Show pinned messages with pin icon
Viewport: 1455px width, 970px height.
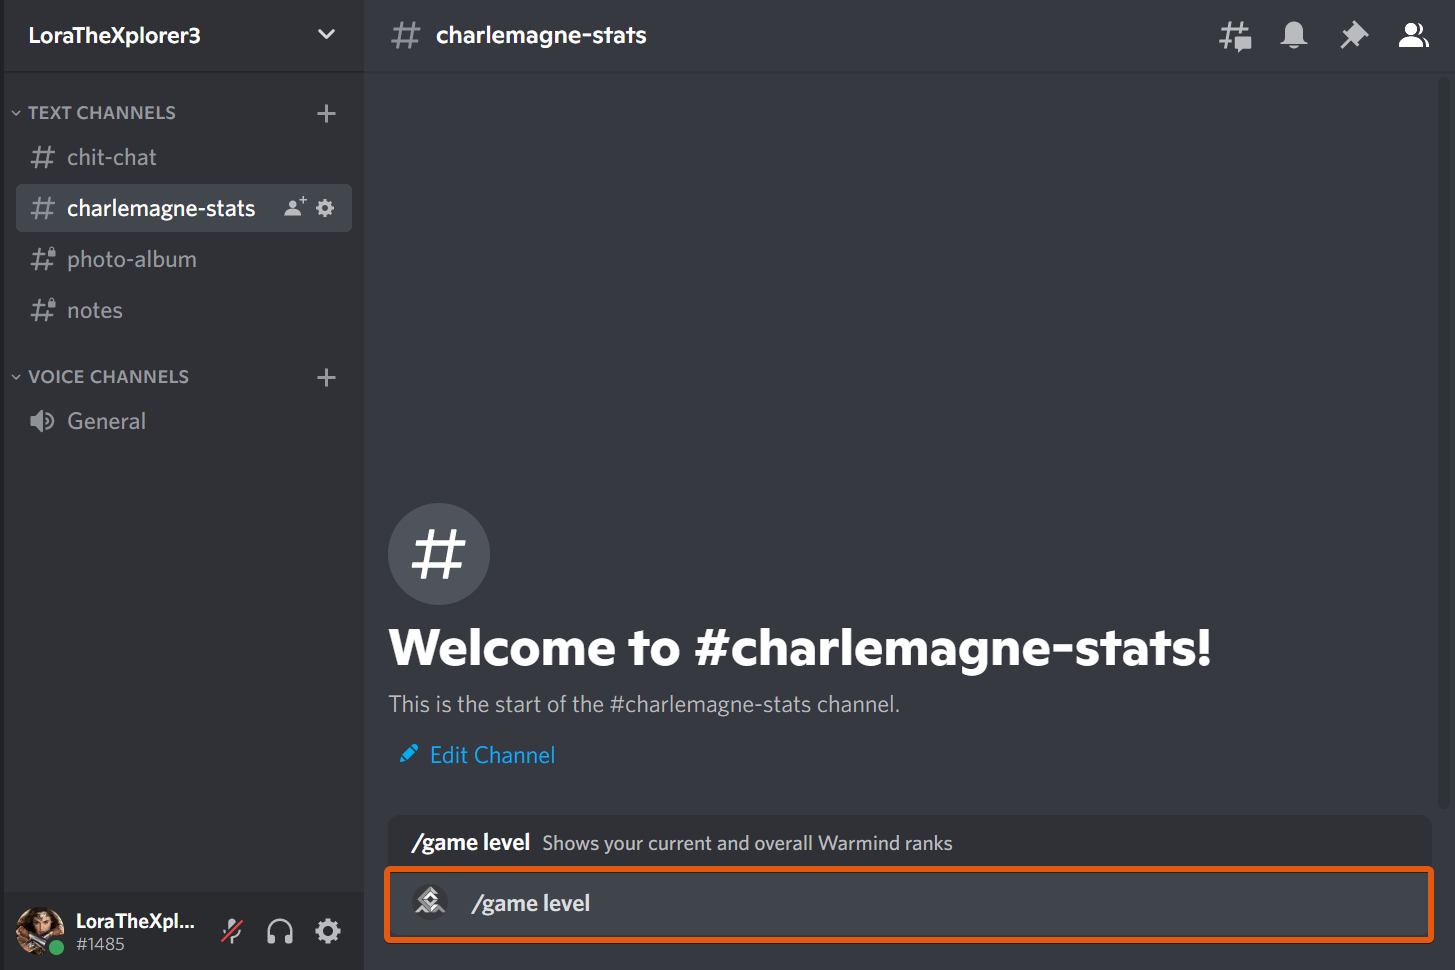click(1353, 36)
